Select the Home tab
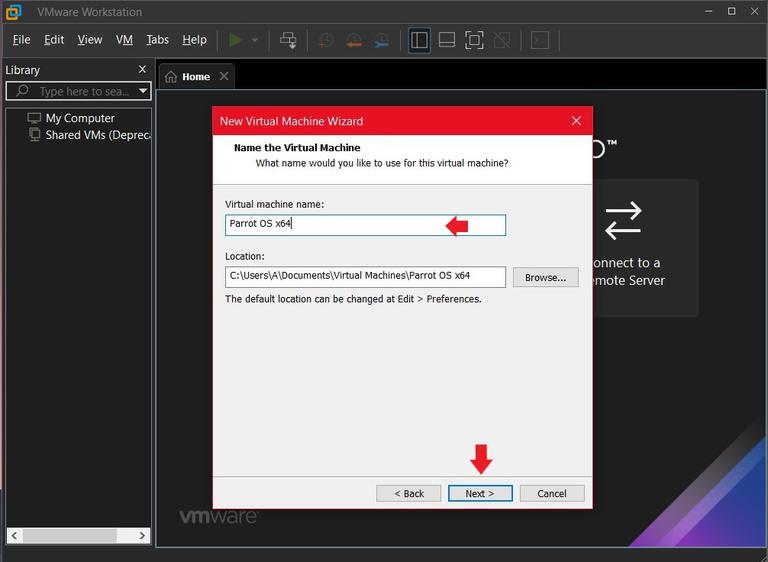Screen dimensions: 768x562 coord(196,76)
